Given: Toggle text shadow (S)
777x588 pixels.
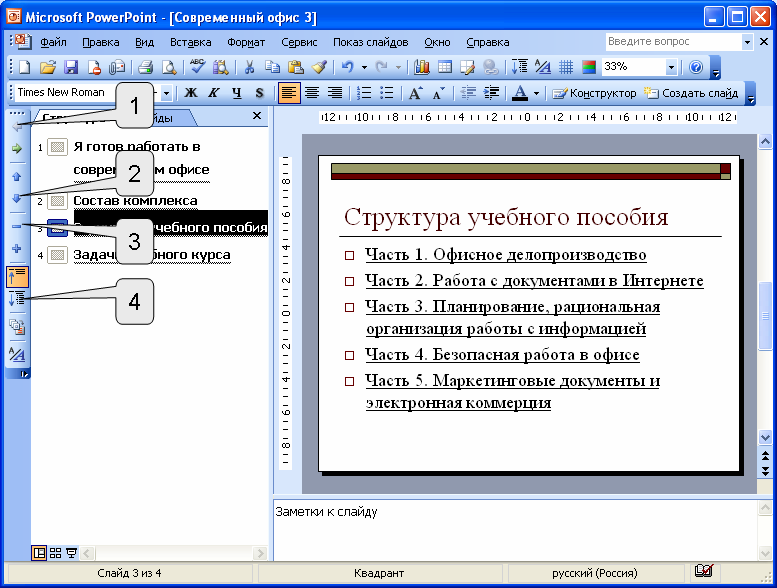Looking at the screenshot, I should (259, 93).
